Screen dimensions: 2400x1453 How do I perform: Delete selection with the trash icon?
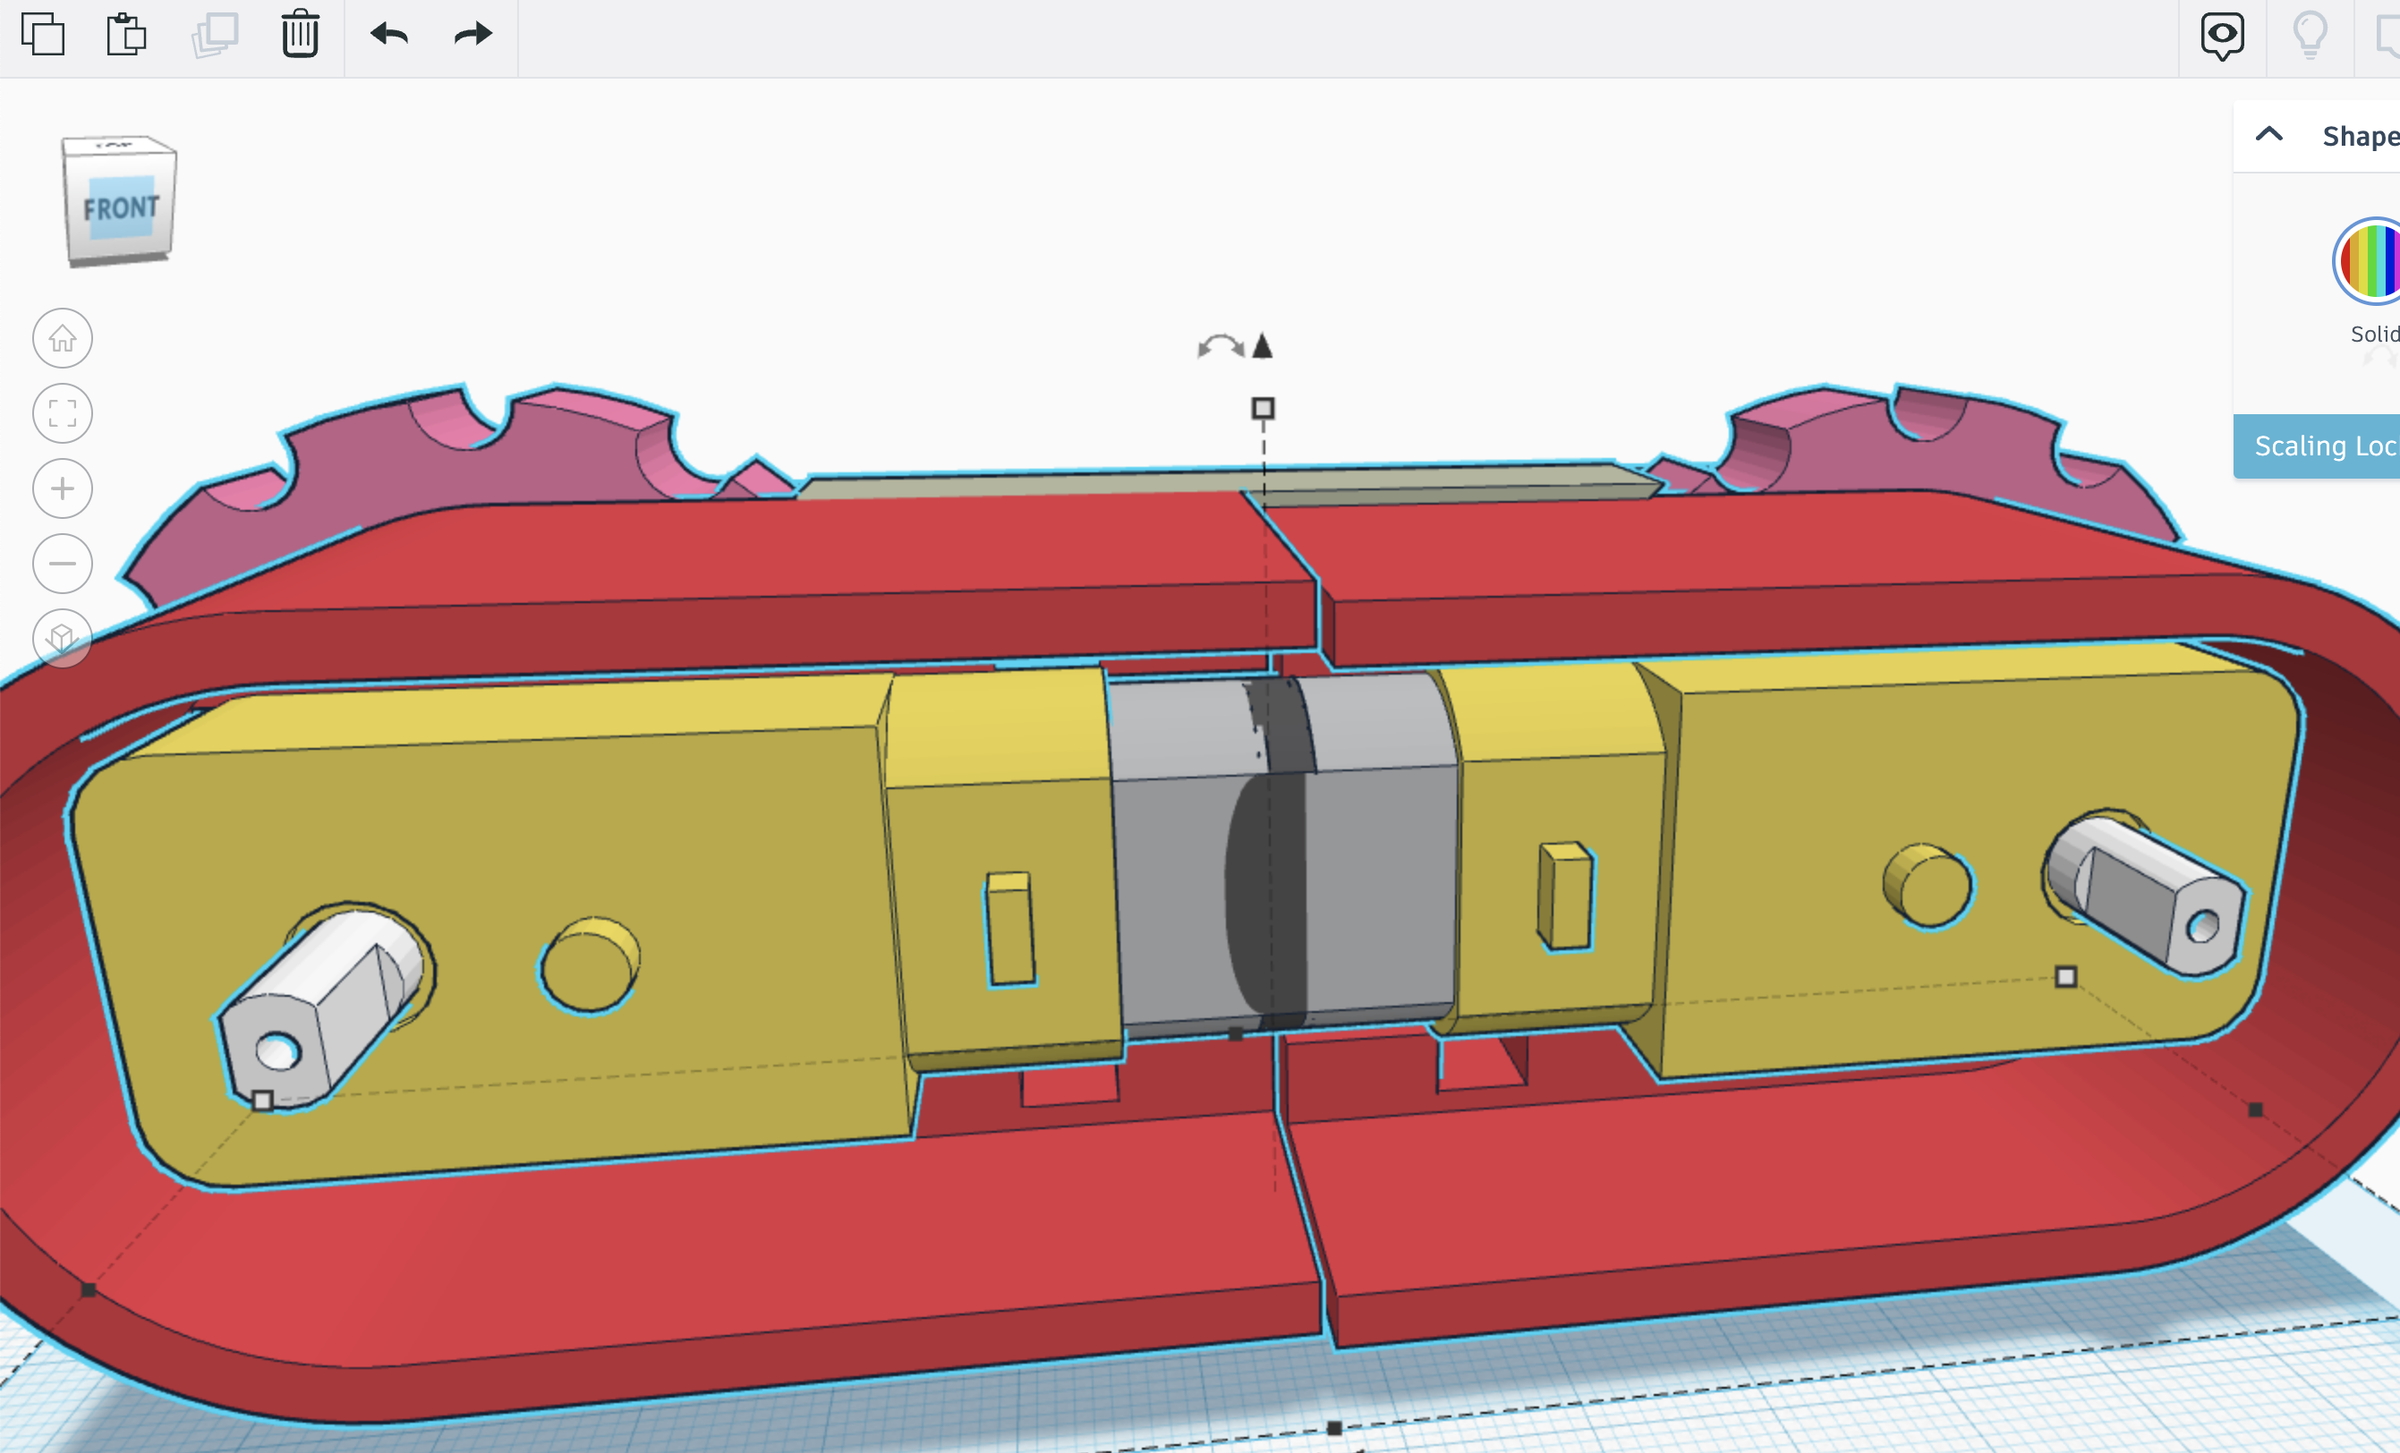click(x=300, y=35)
